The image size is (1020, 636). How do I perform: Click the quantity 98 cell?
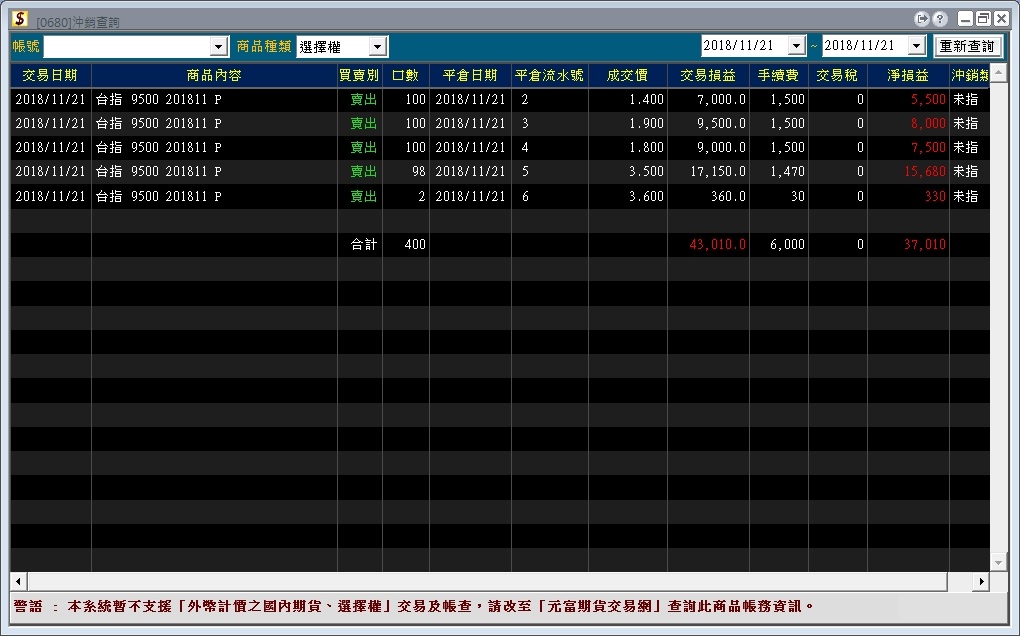[405, 172]
